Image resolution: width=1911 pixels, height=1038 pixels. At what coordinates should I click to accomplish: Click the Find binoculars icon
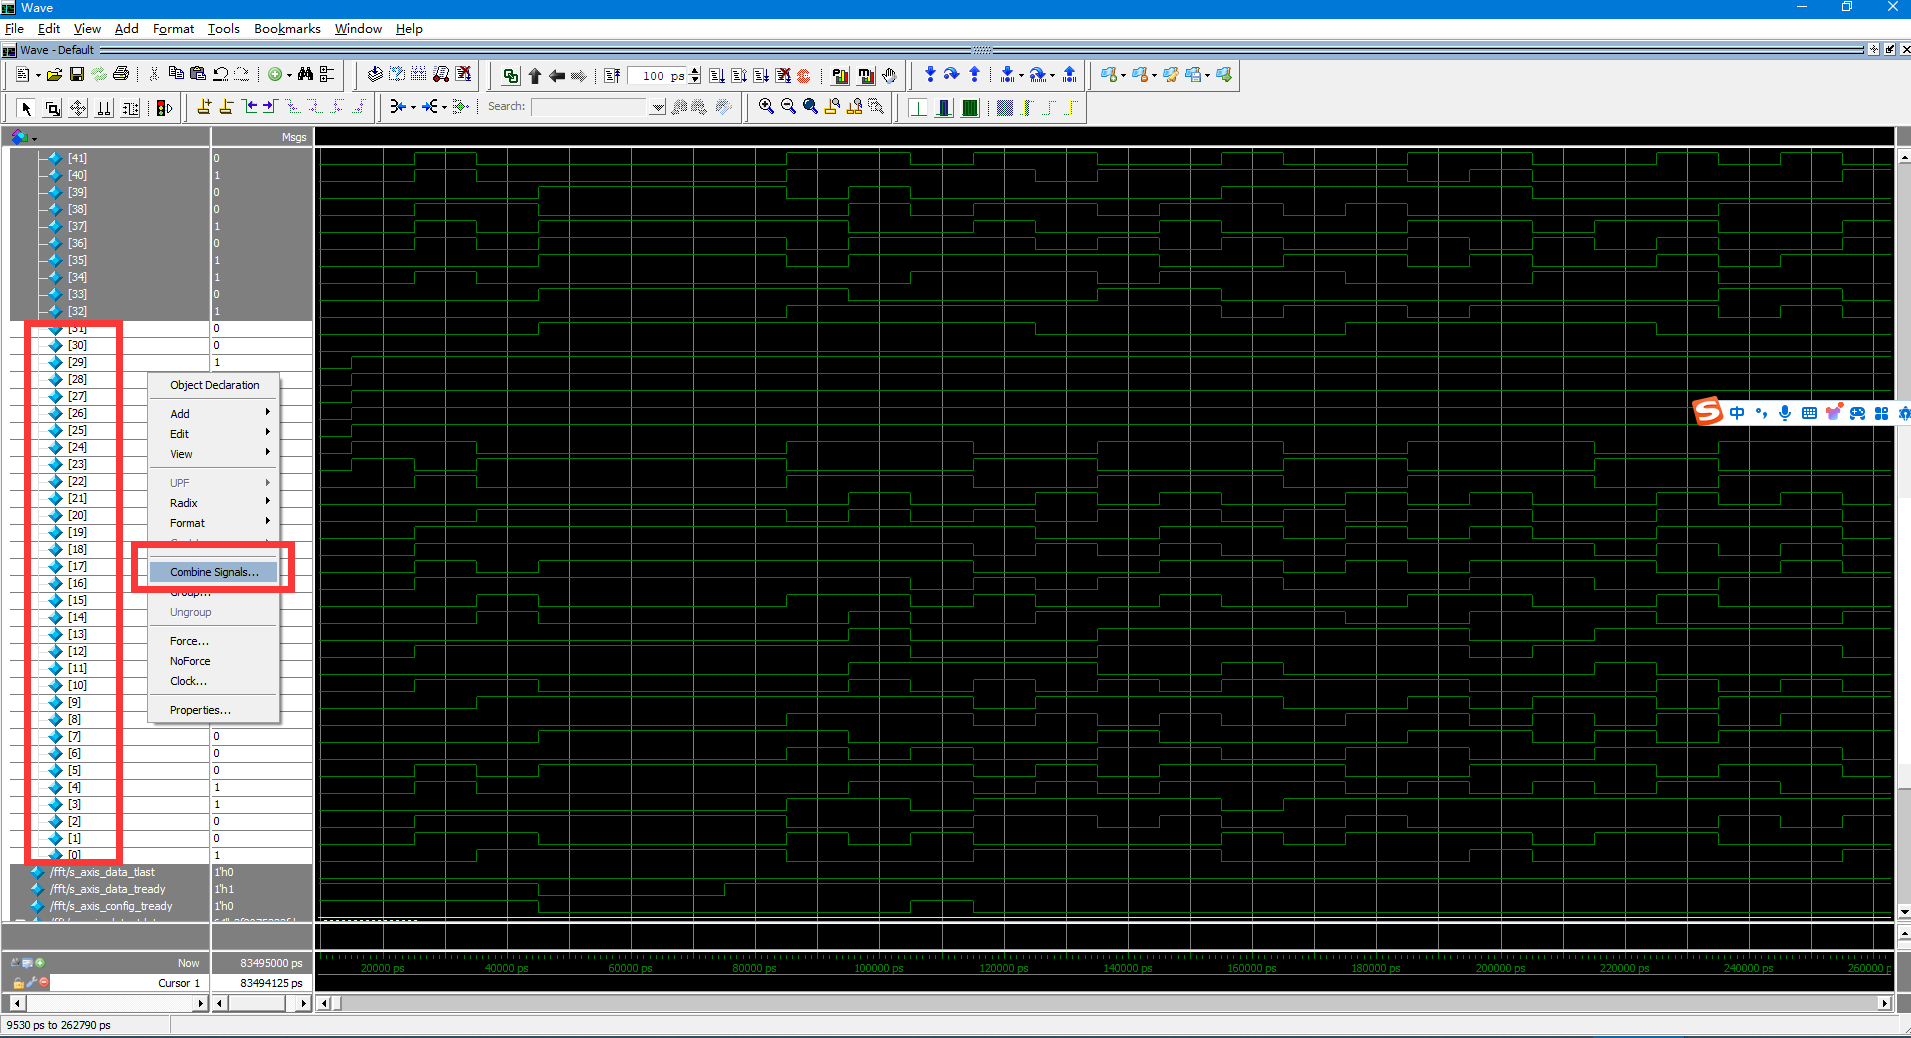[x=305, y=75]
